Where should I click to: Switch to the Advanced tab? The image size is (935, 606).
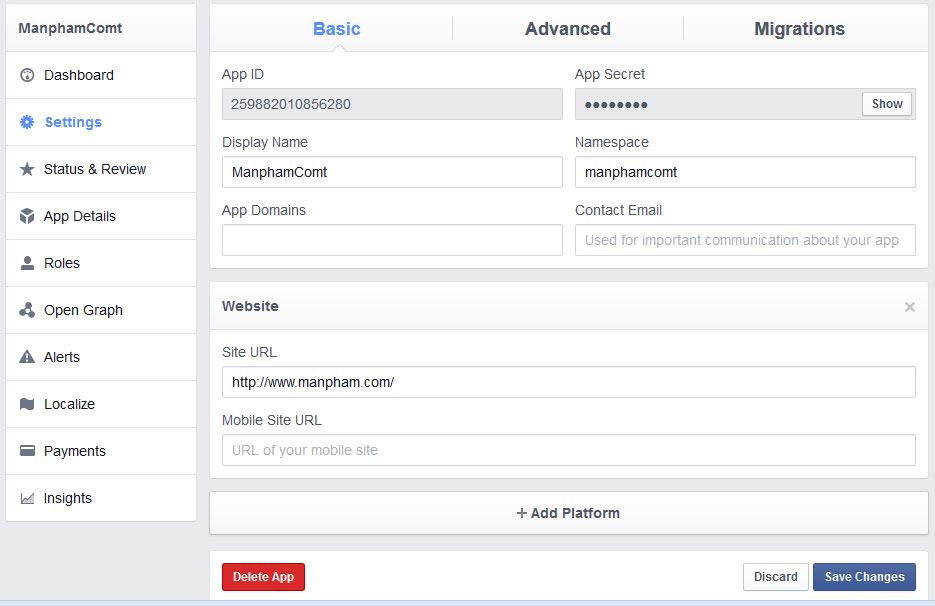click(x=568, y=29)
